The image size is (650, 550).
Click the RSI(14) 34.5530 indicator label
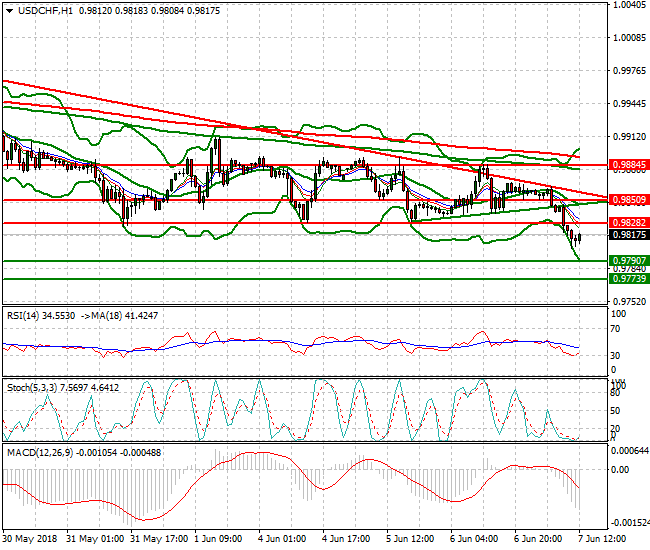coord(41,316)
